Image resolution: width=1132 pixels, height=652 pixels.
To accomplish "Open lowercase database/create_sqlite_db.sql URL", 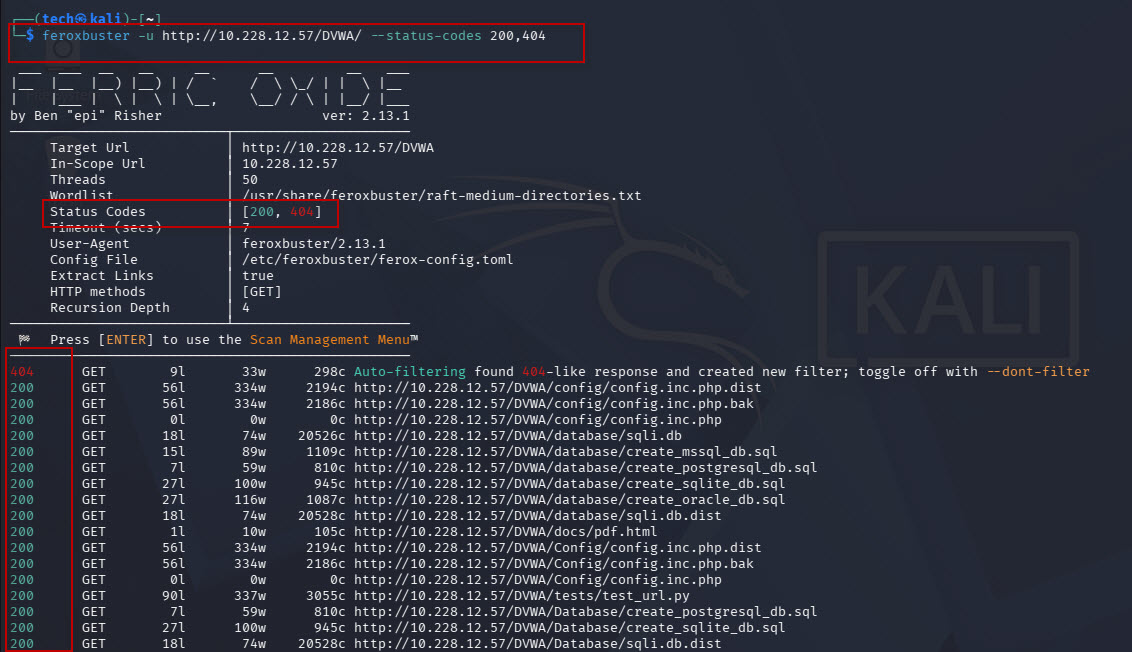I will 570,483.
